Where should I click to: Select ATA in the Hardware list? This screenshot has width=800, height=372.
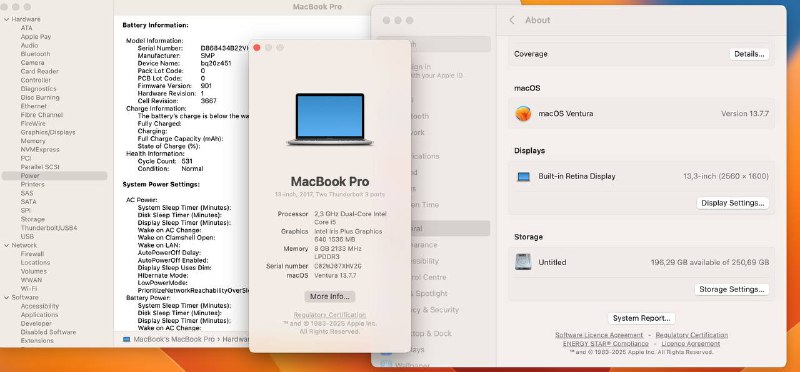click(27, 28)
